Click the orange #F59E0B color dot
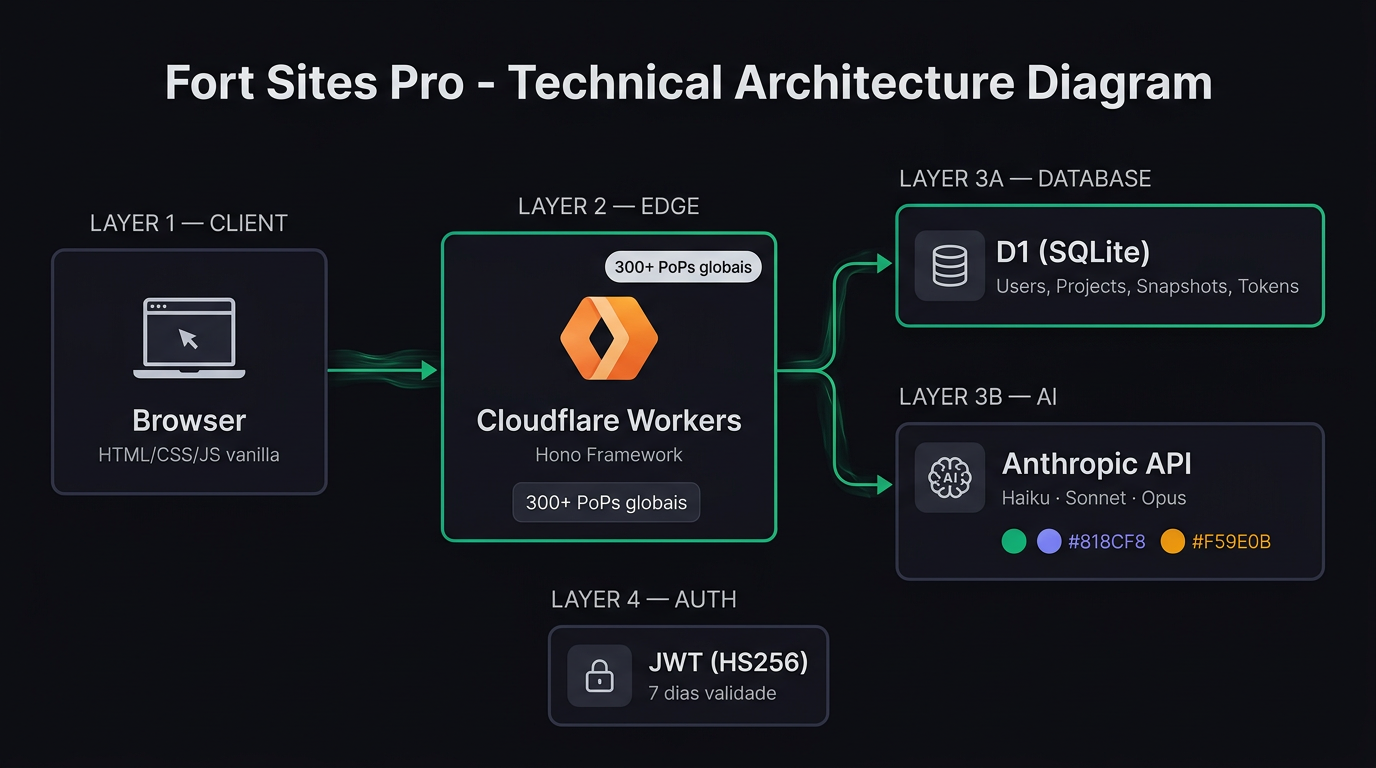1376x768 pixels. (1173, 542)
